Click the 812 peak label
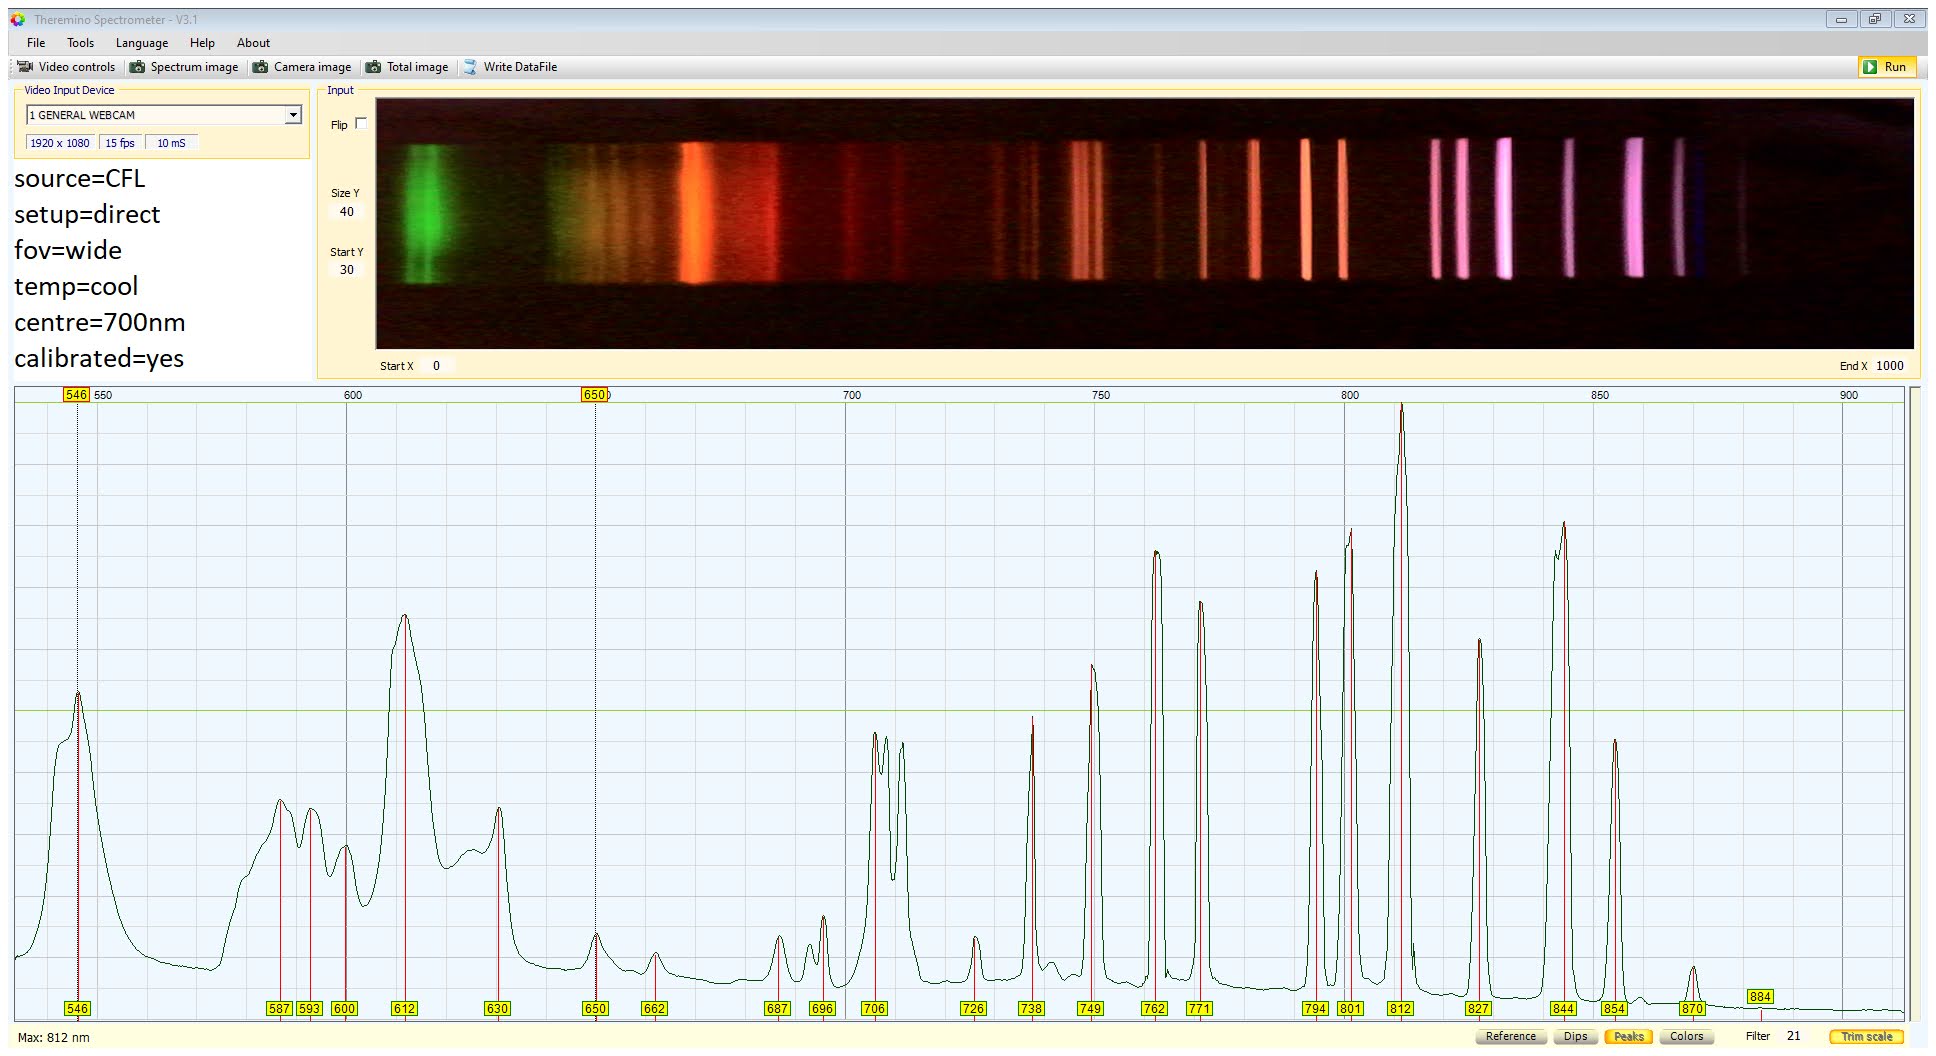The height and width of the screenshot is (1056, 1936). pos(1400,1009)
